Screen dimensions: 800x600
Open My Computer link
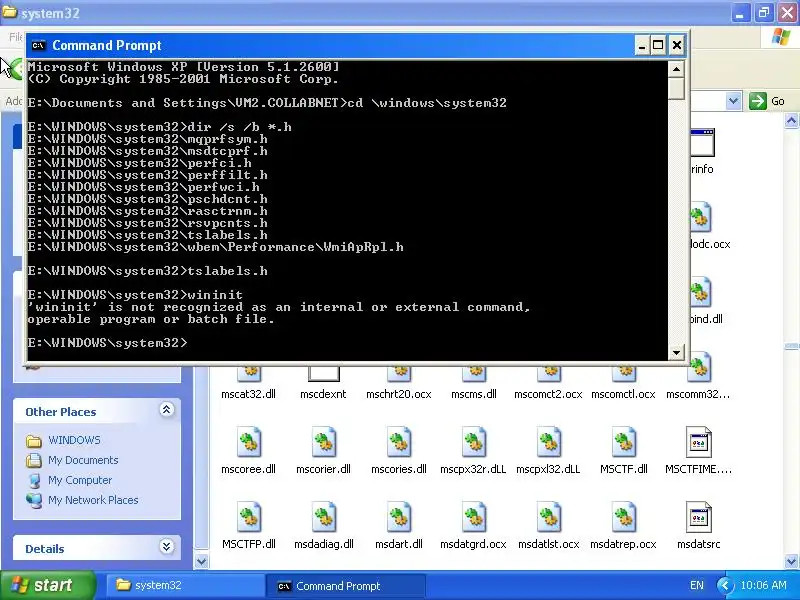(x=80, y=480)
